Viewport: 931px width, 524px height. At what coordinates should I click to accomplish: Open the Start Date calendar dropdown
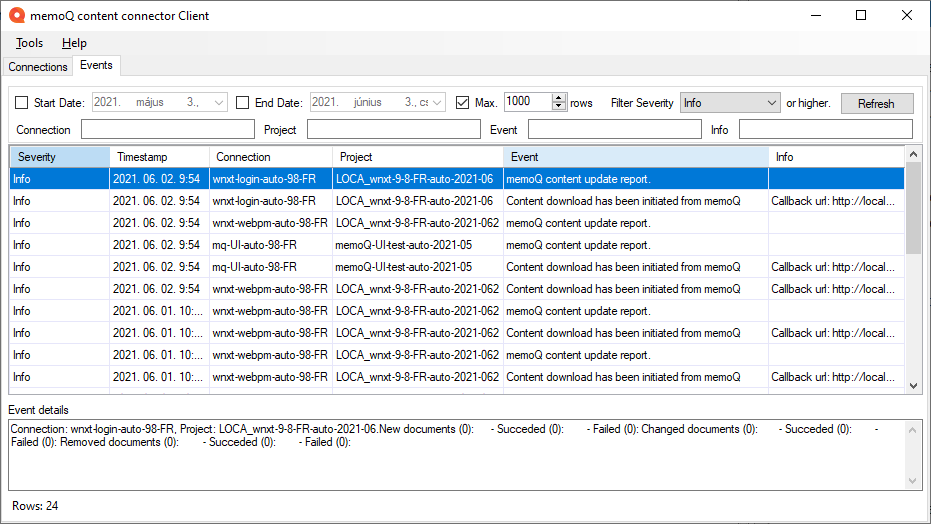[219, 103]
